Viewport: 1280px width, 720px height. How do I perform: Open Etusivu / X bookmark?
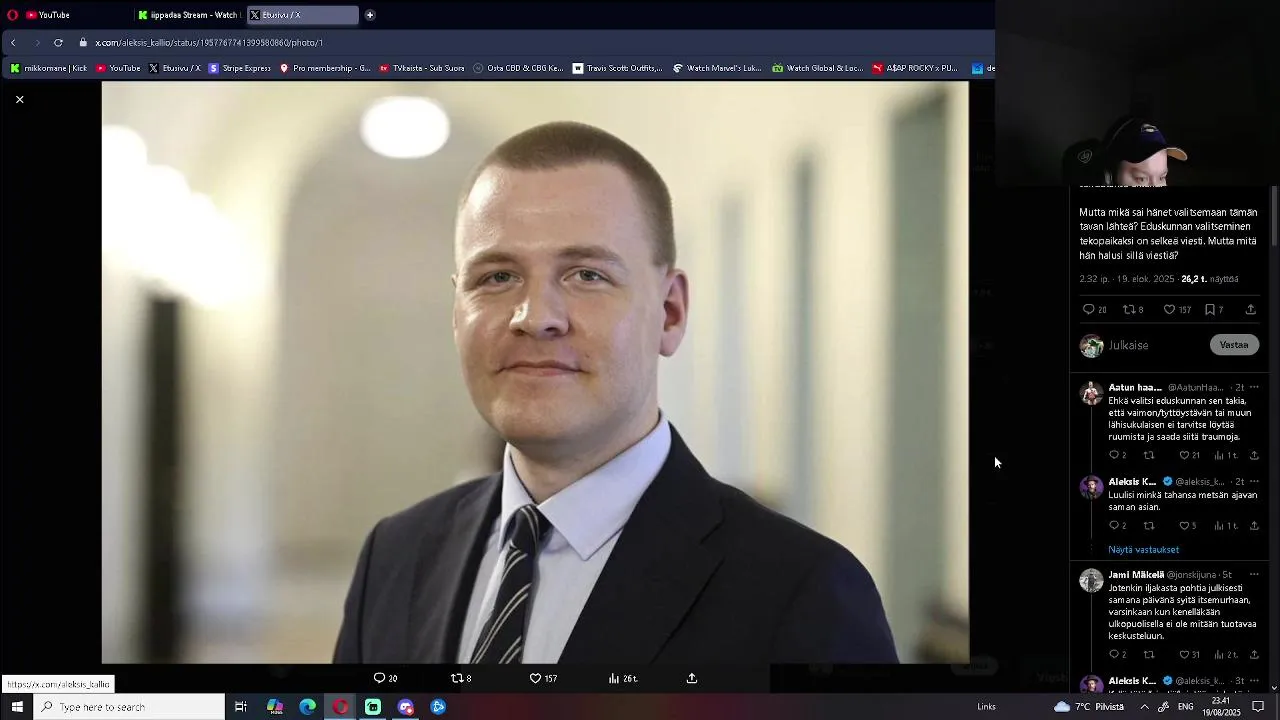175,68
